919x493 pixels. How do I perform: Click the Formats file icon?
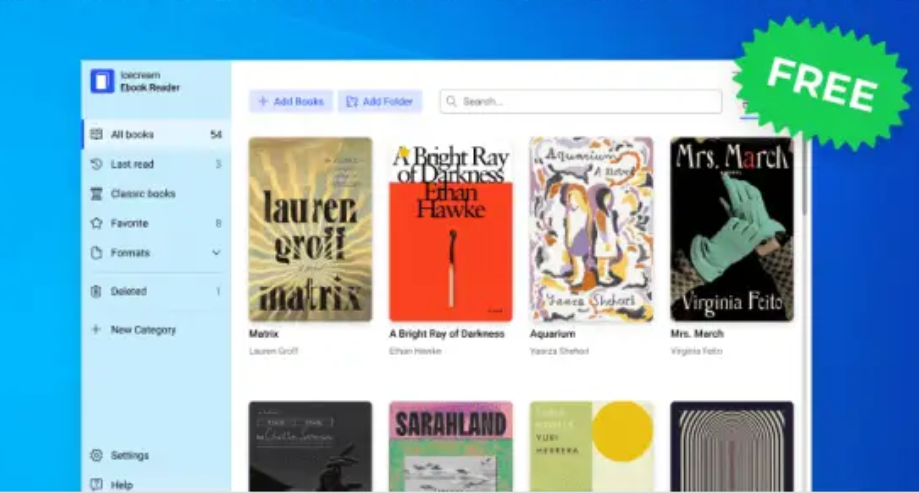(97, 253)
